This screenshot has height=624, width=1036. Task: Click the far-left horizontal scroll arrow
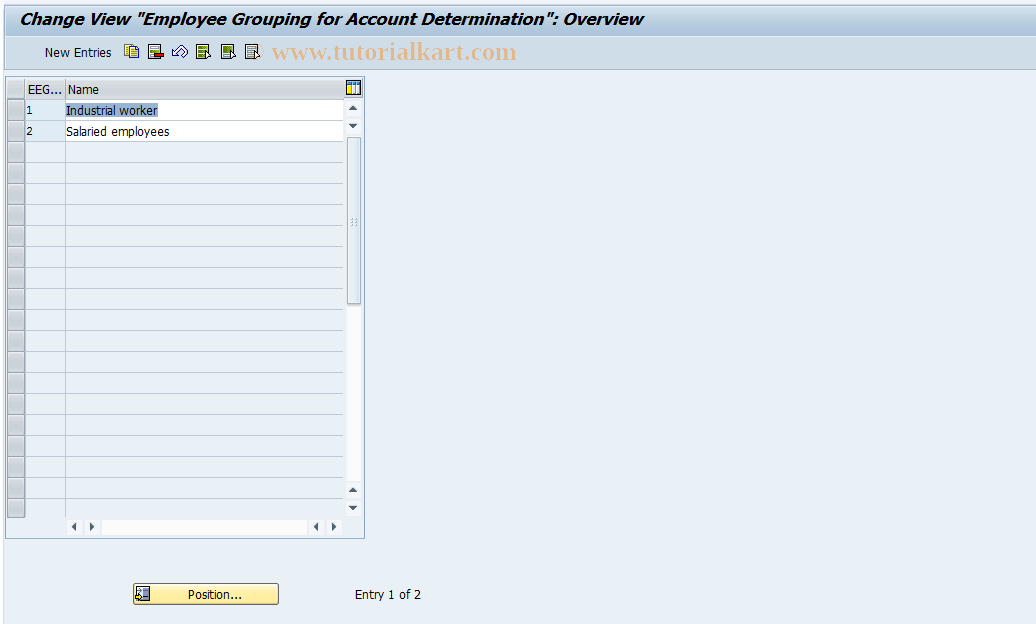point(74,527)
